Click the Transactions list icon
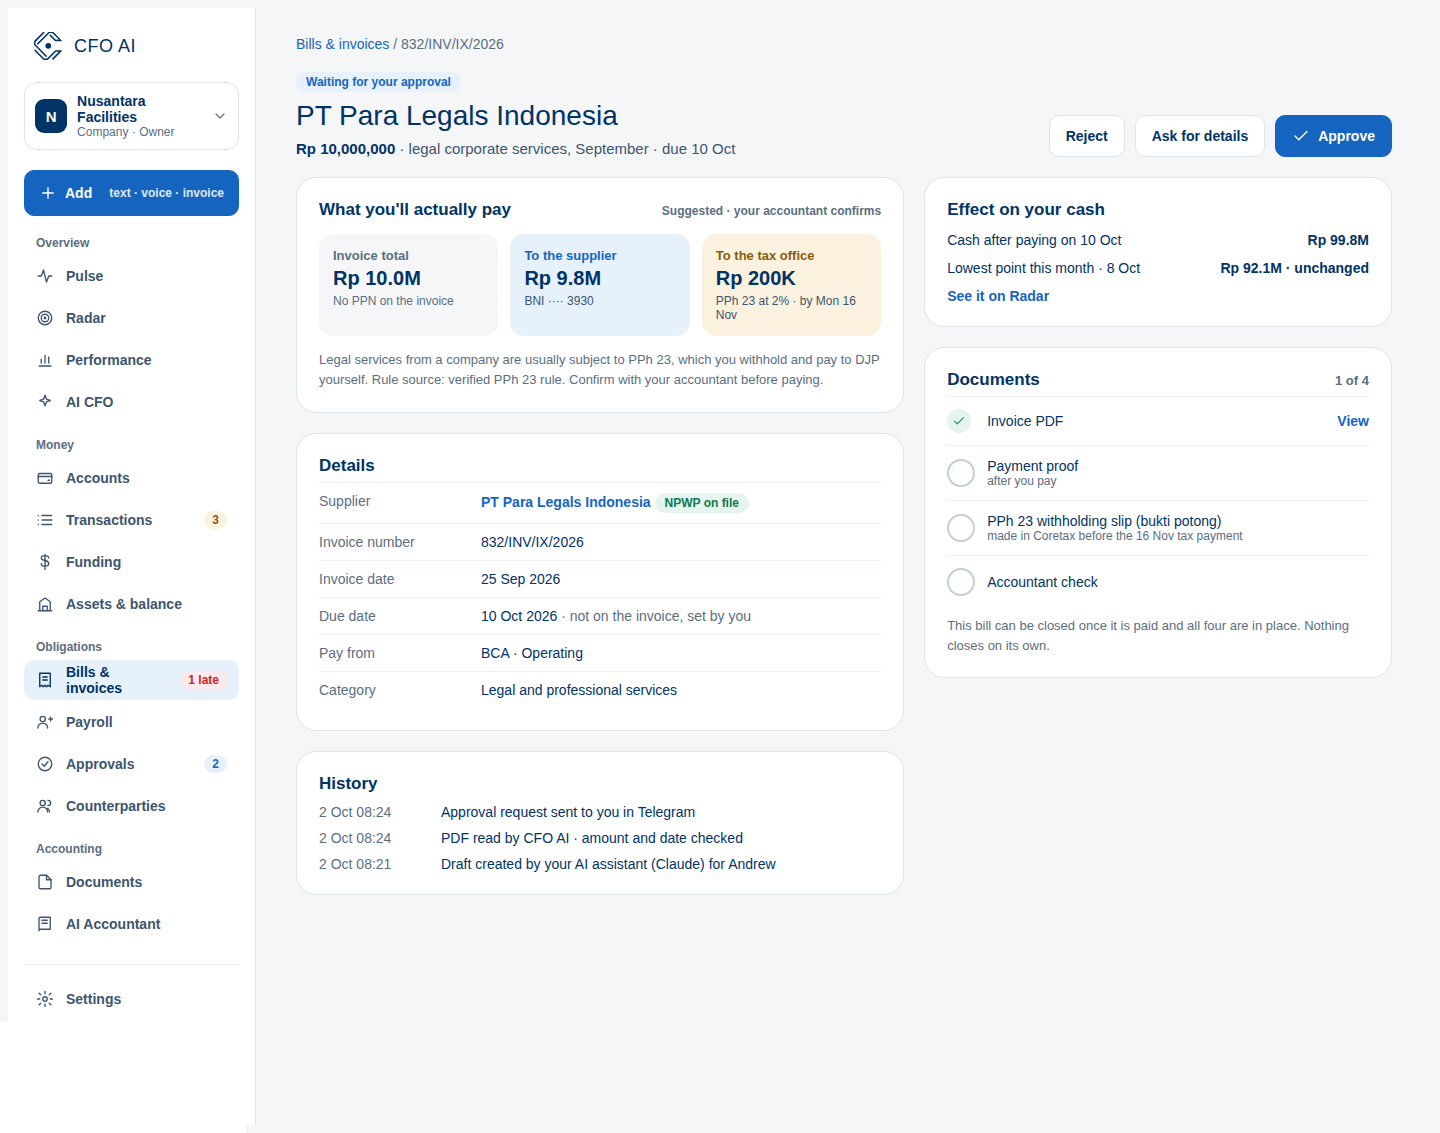This screenshot has width=1440, height=1133. coord(45,520)
